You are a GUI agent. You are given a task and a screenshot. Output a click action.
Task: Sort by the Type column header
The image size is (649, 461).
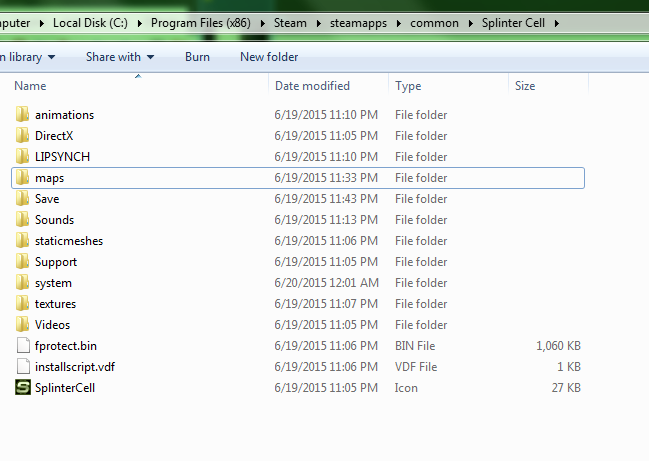[408, 86]
